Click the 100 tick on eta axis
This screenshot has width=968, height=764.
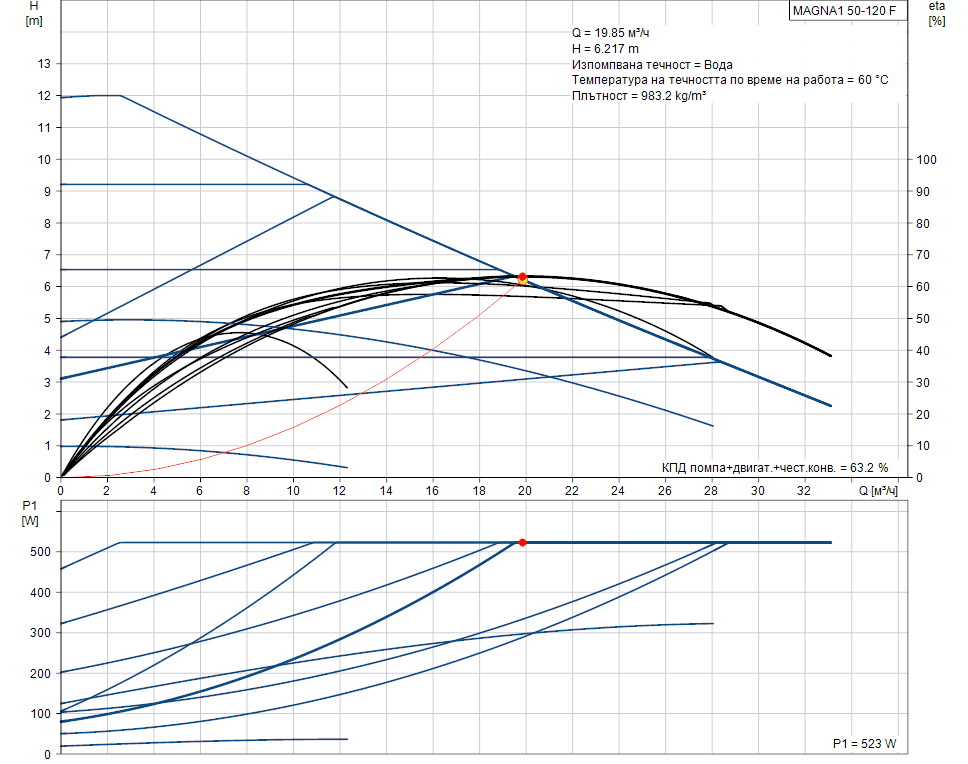(x=926, y=160)
